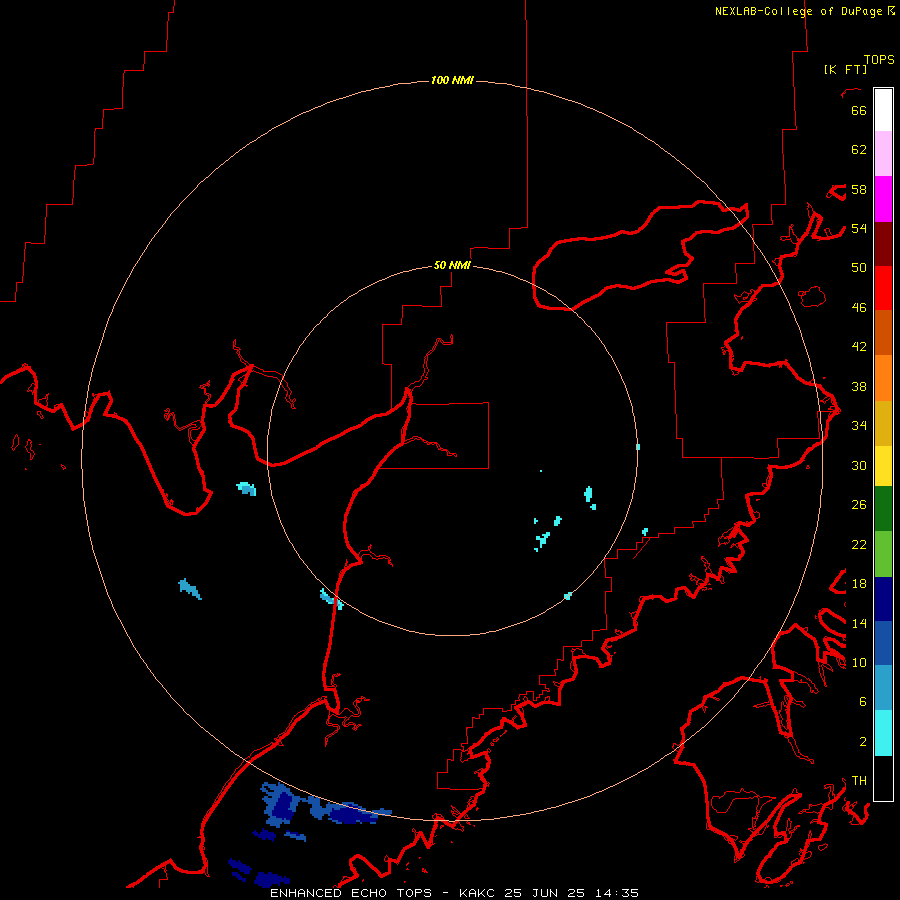Click the light green legend swatch

coord(883,554)
